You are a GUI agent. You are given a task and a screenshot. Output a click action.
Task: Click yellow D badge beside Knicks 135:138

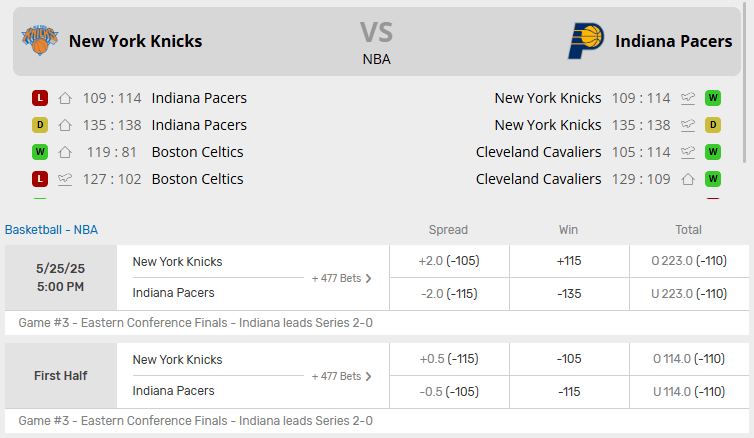pyautogui.click(x=40, y=125)
